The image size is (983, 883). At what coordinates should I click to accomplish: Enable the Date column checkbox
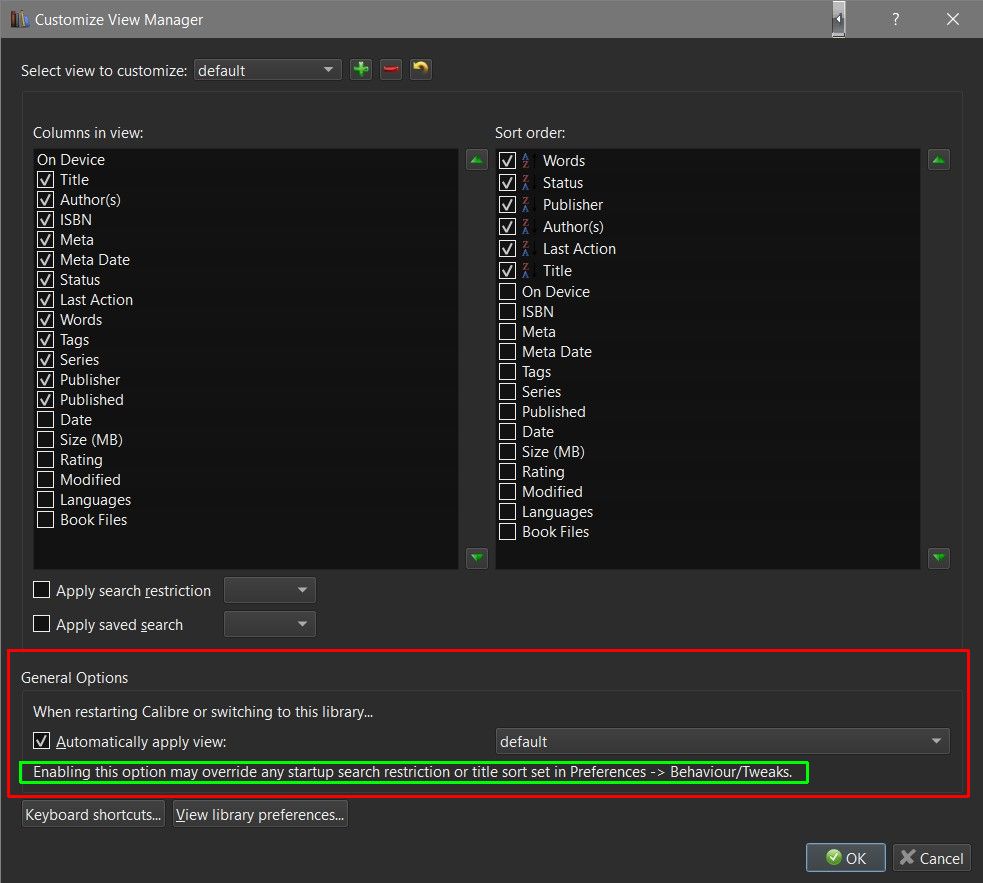point(45,420)
